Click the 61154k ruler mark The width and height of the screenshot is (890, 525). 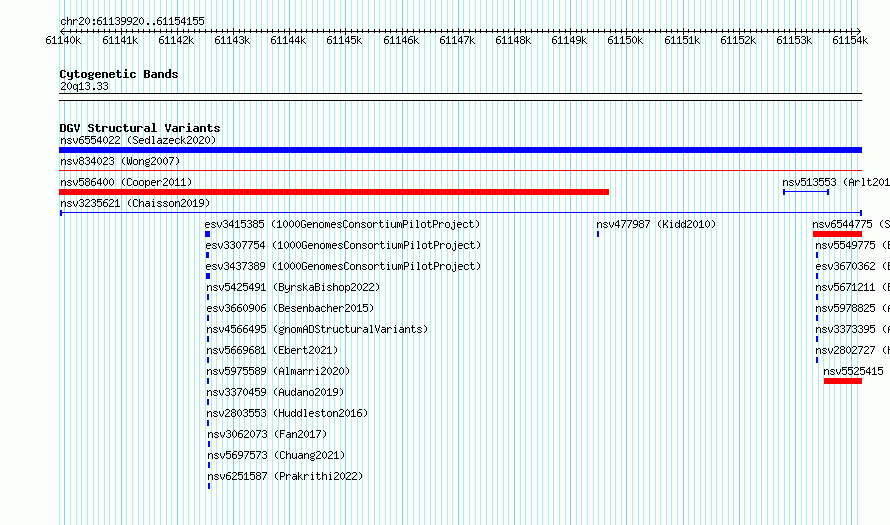[850, 40]
